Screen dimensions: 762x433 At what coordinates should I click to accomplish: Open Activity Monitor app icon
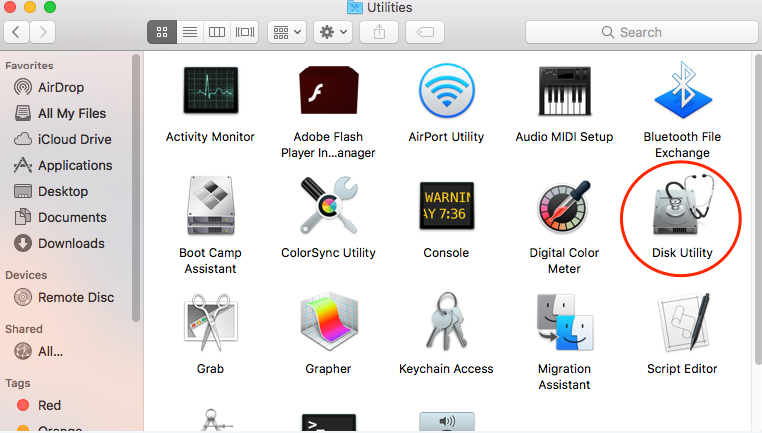click(210, 90)
